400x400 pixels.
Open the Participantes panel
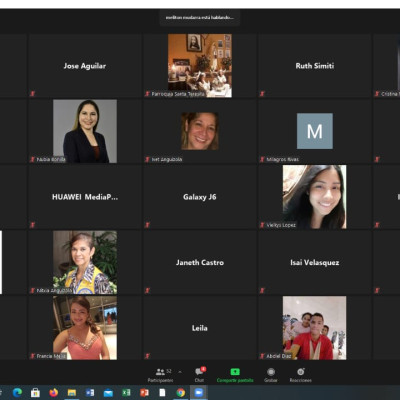160,375
